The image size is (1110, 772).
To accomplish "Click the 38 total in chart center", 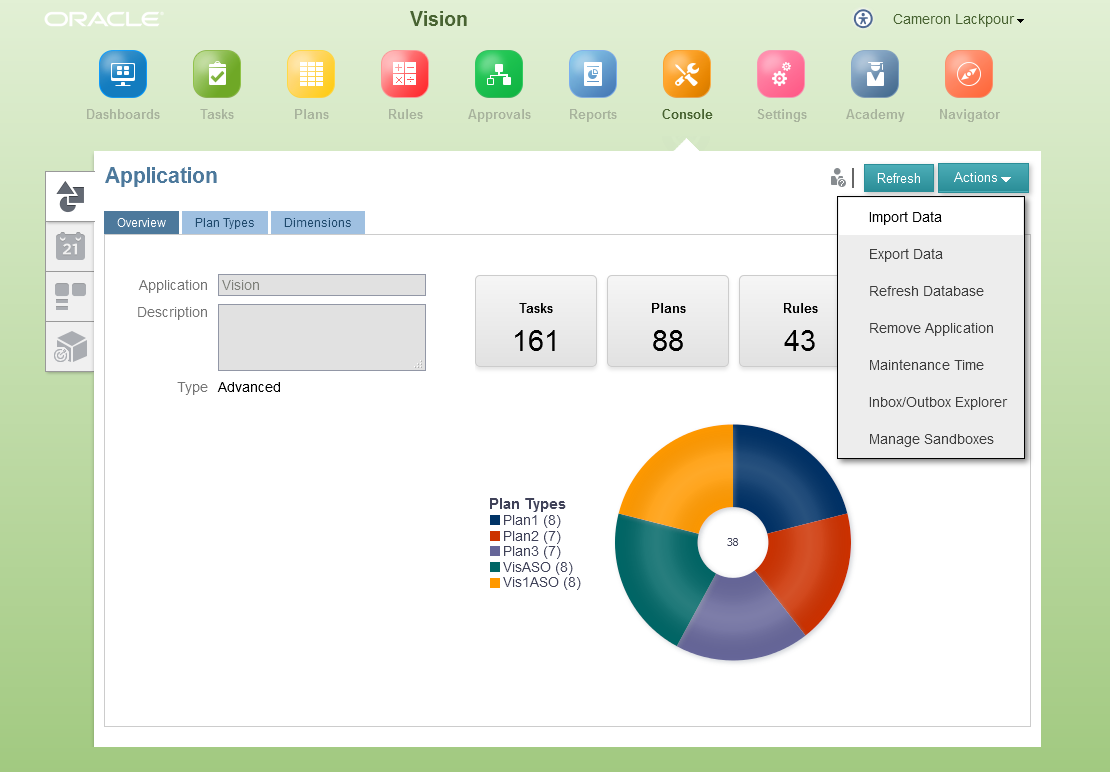I will point(733,542).
